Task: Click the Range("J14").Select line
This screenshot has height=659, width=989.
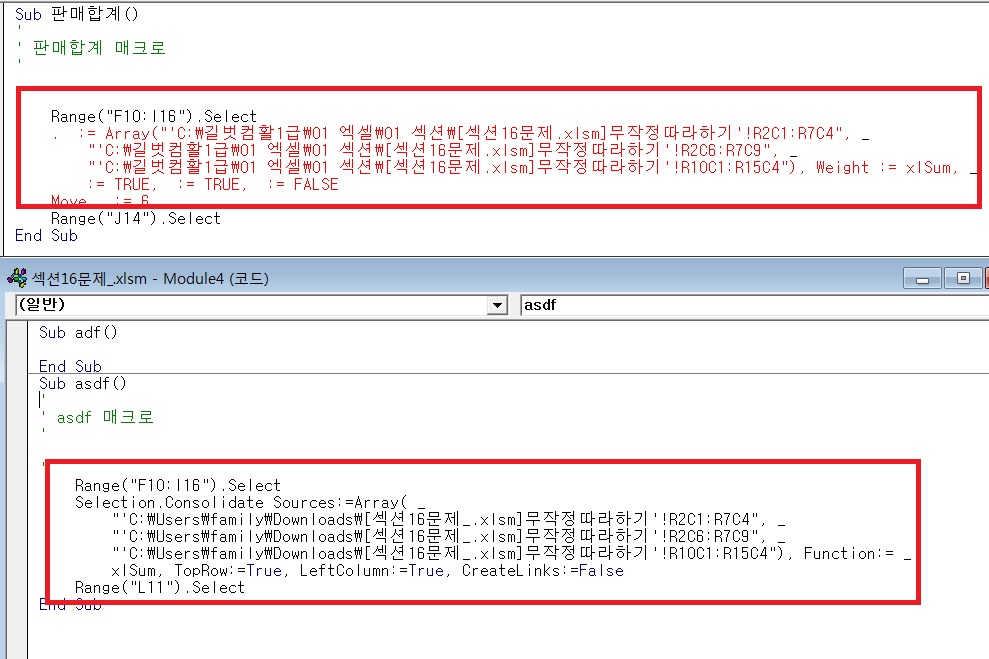Action: pos(135,218)
